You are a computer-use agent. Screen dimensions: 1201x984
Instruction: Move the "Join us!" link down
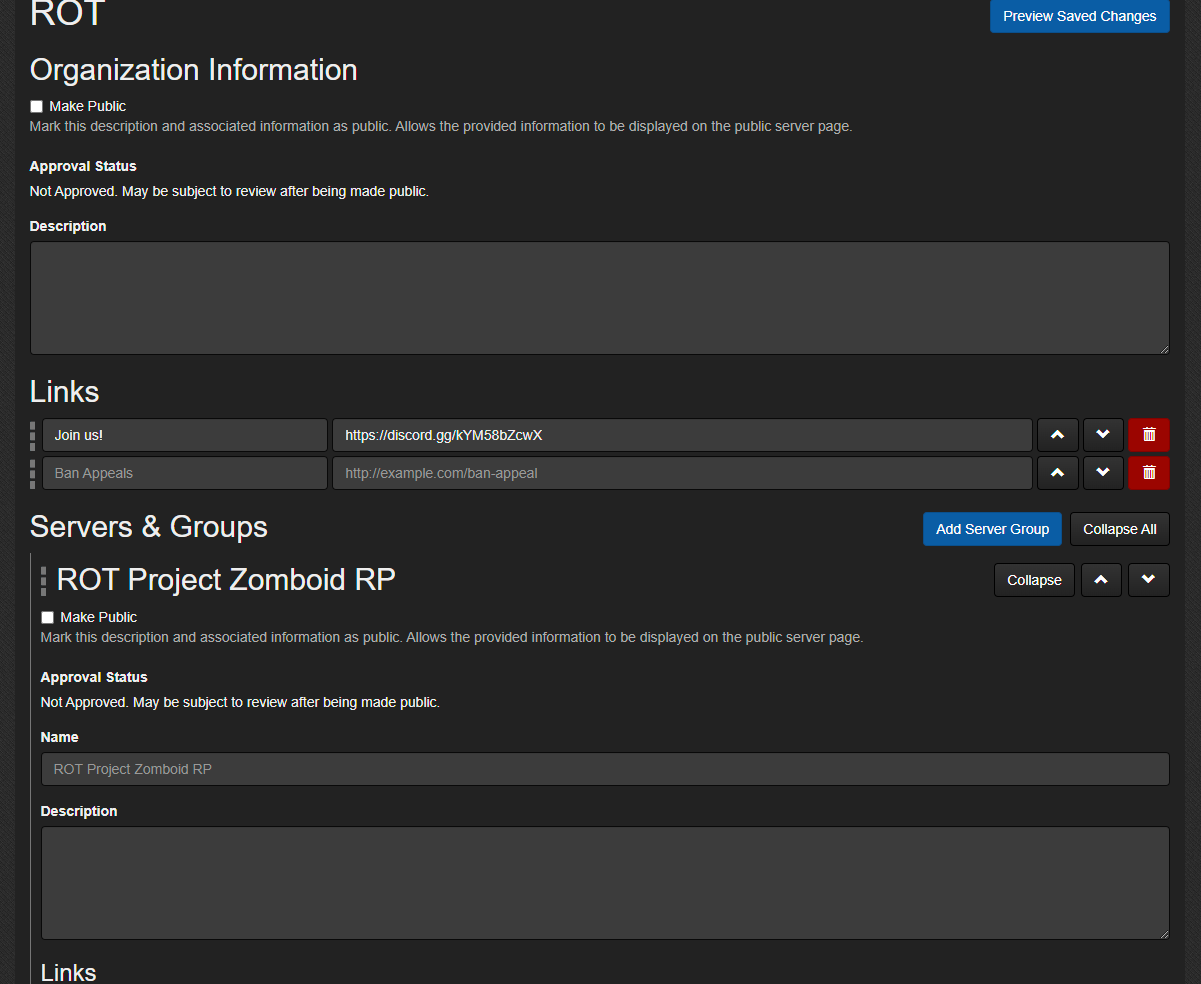point(1103,434)
